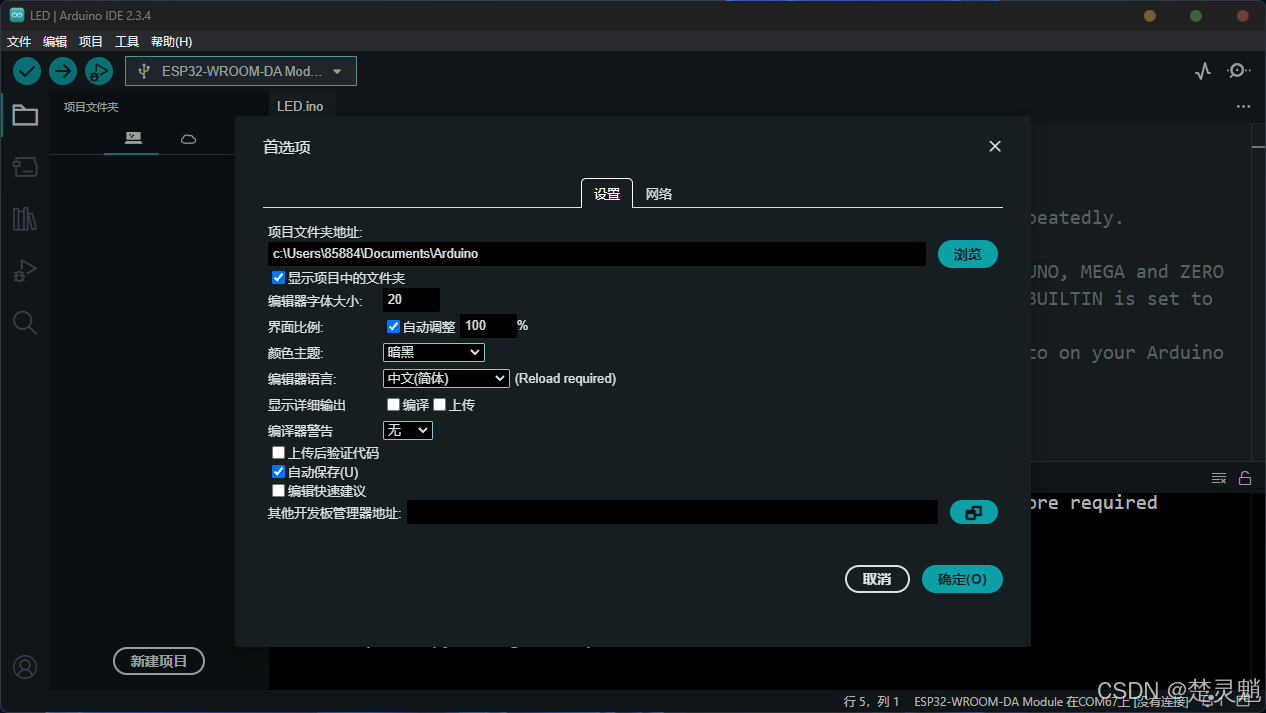This screenshot has height=713, width=1266.
Task: Click the cursor position status 行 5, 列 1
Action: tap(872, 701)
